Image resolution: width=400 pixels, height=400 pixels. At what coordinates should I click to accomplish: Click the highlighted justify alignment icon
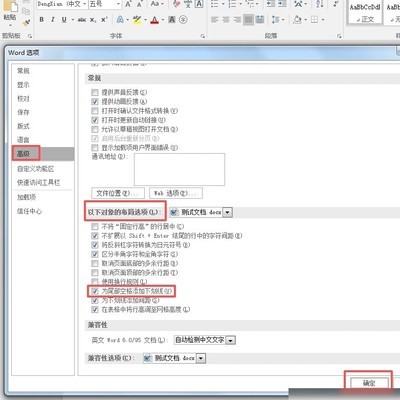tap(249, 20)
